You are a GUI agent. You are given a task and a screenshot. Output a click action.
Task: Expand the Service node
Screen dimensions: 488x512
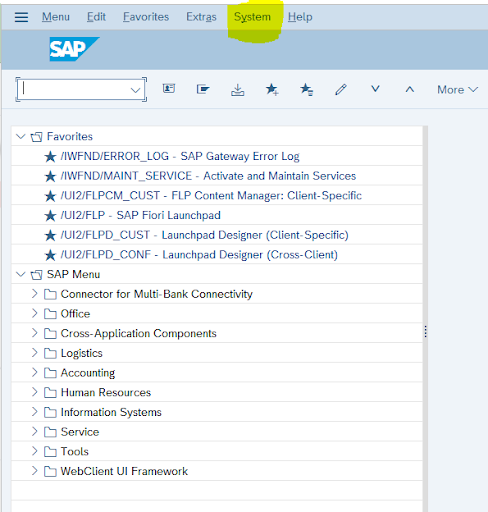coord(34,431)
